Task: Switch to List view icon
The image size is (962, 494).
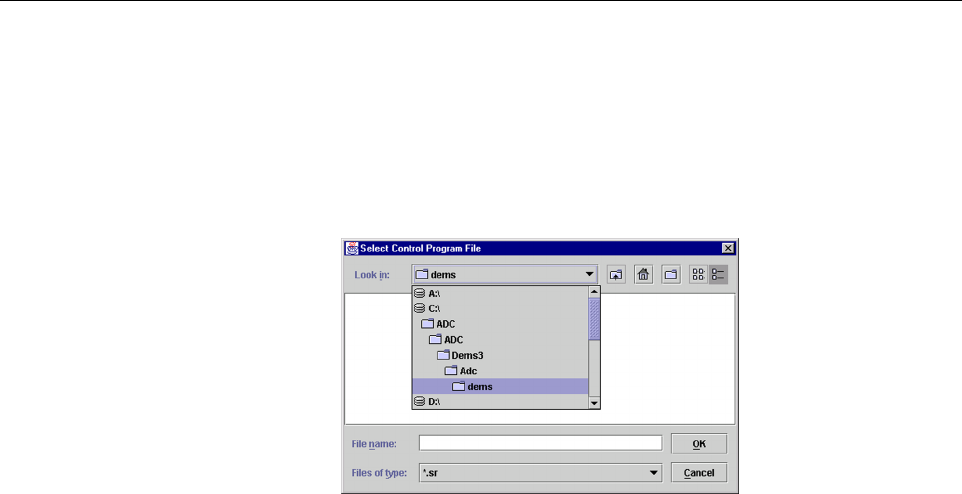Action: point(699,274)
